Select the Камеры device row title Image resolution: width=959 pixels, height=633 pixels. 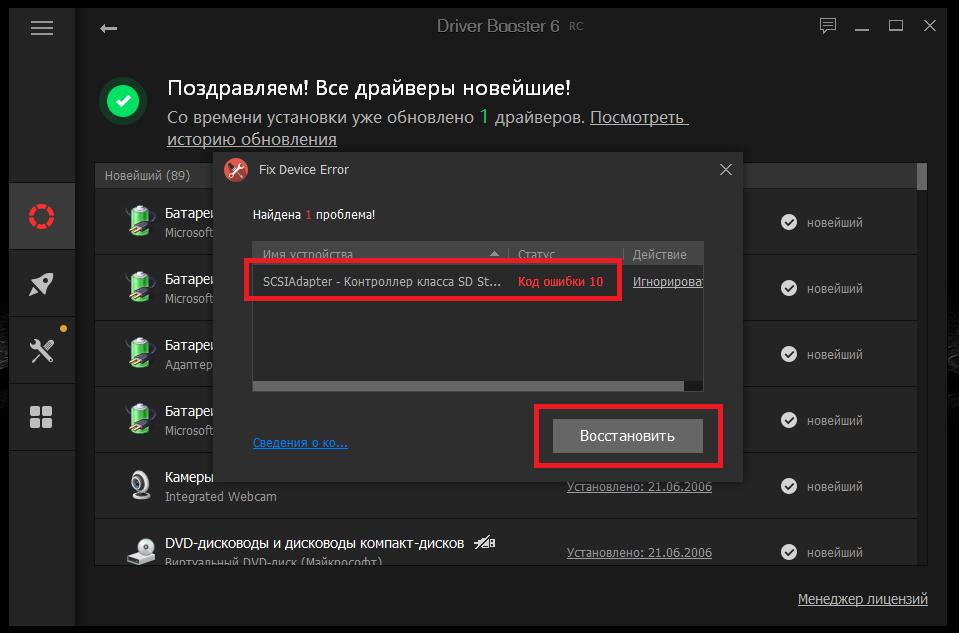coord(189,476)
